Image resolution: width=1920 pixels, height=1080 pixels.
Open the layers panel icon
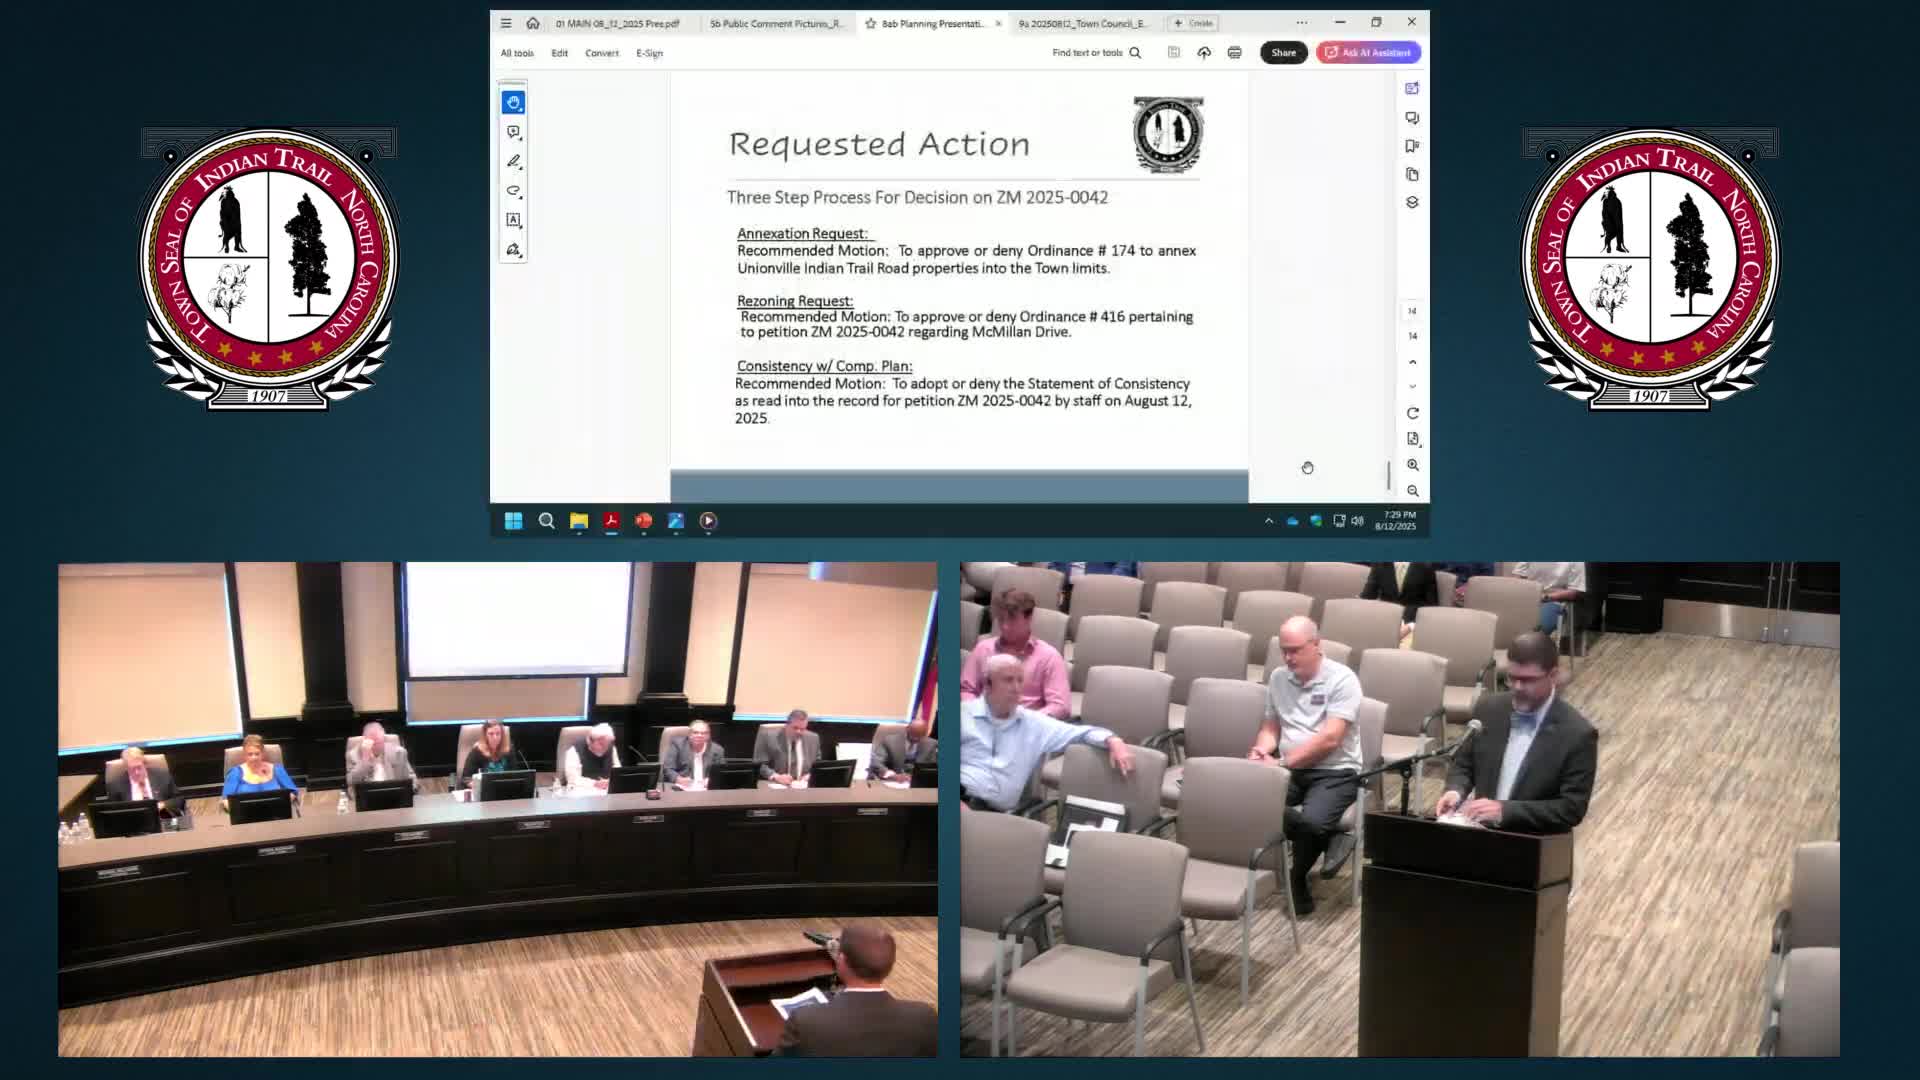(x=1412, y=202)
